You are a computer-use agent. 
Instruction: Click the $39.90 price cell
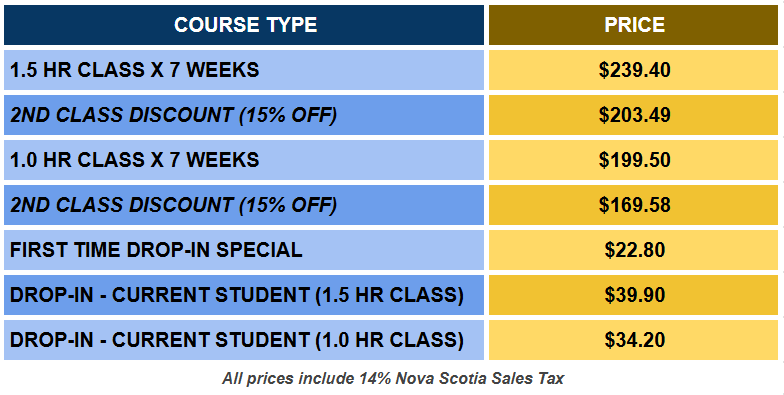tap(634, 295)
